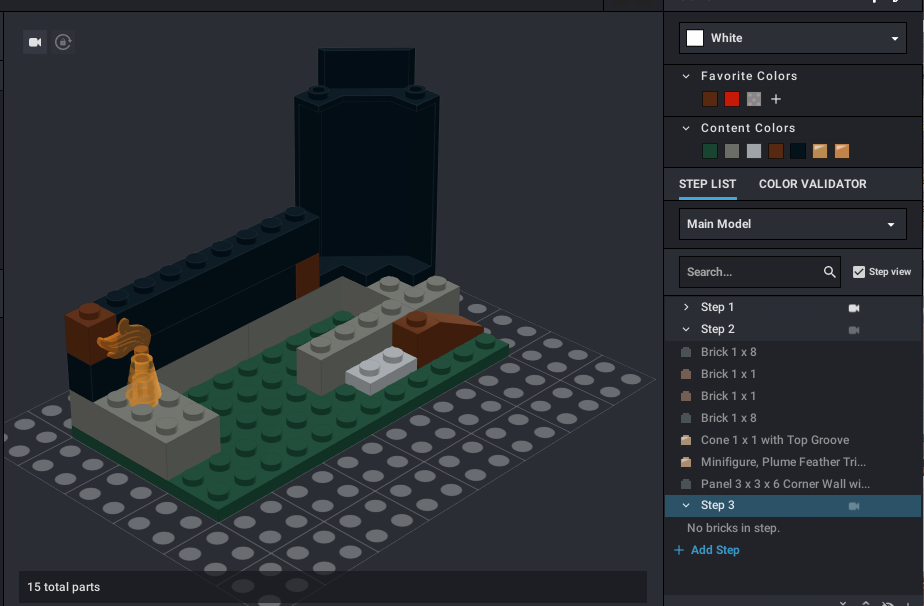The width and height of the screenshot is (924, 606).
Task: Select the light gray content color swatch
Action: (x=754, y=151)
